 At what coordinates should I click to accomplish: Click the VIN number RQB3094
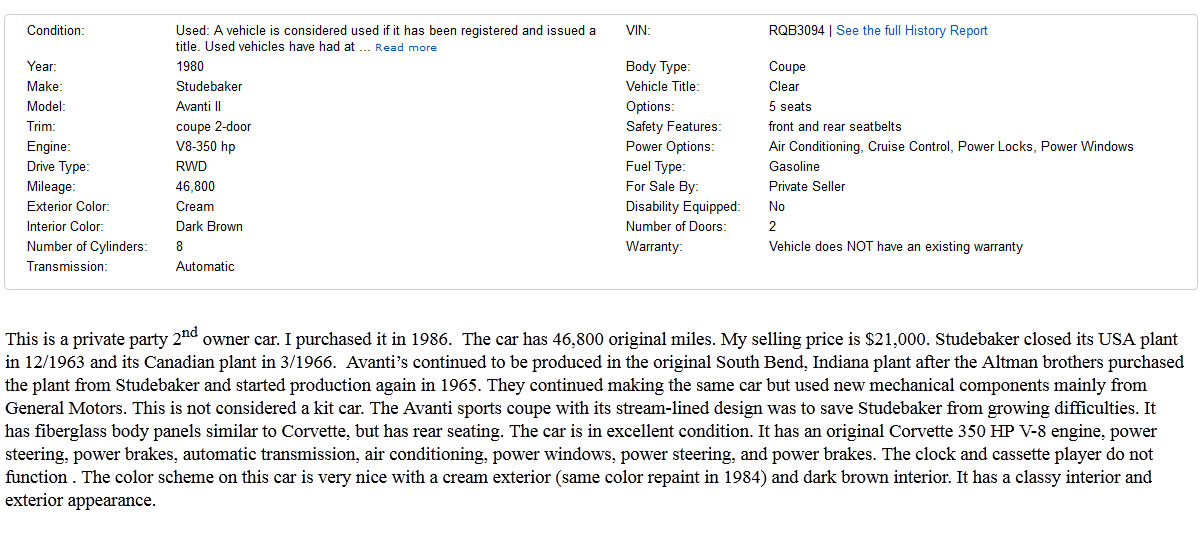[796, 31]
